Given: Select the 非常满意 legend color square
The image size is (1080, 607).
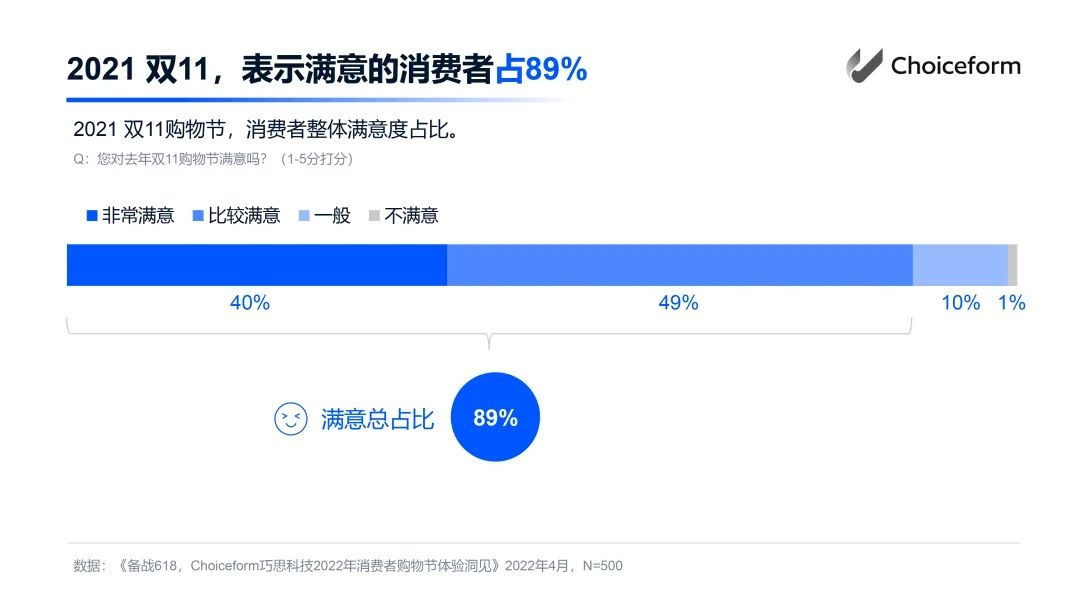Looking at the screenshot, I should tap(92, 216).
